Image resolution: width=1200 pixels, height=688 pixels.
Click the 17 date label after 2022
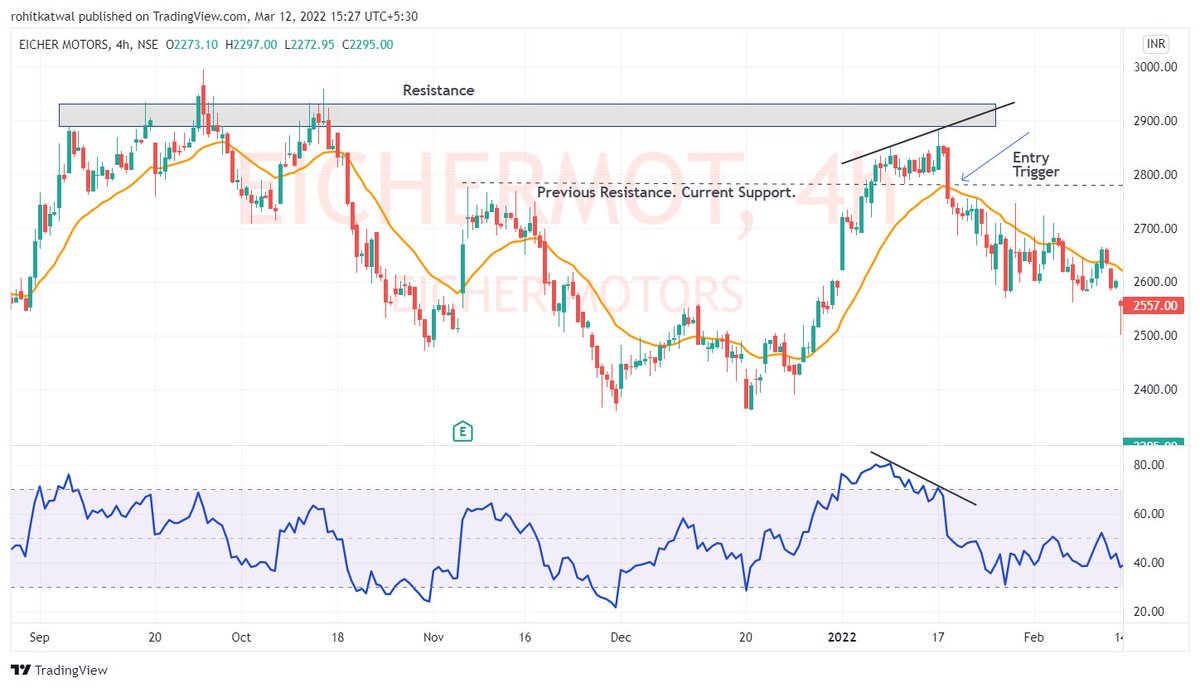(938, 636)
